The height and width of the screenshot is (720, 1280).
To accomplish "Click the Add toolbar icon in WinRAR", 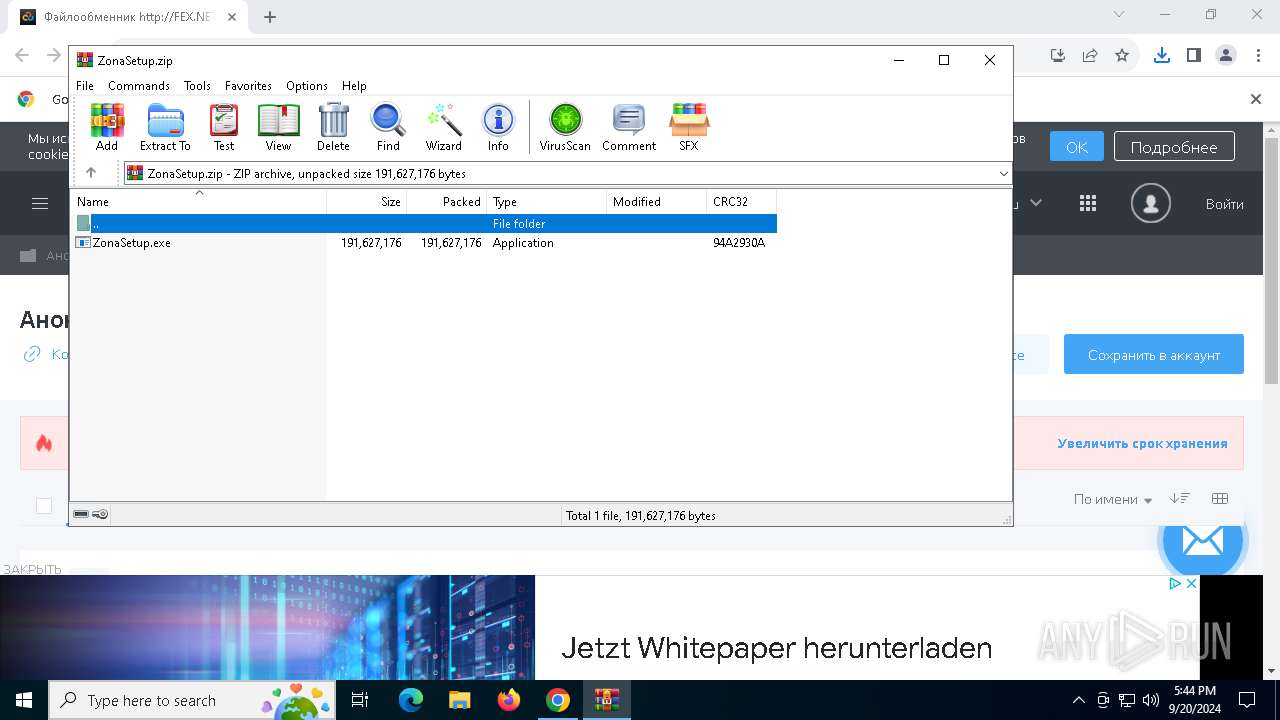I will [x=107, y=127].
